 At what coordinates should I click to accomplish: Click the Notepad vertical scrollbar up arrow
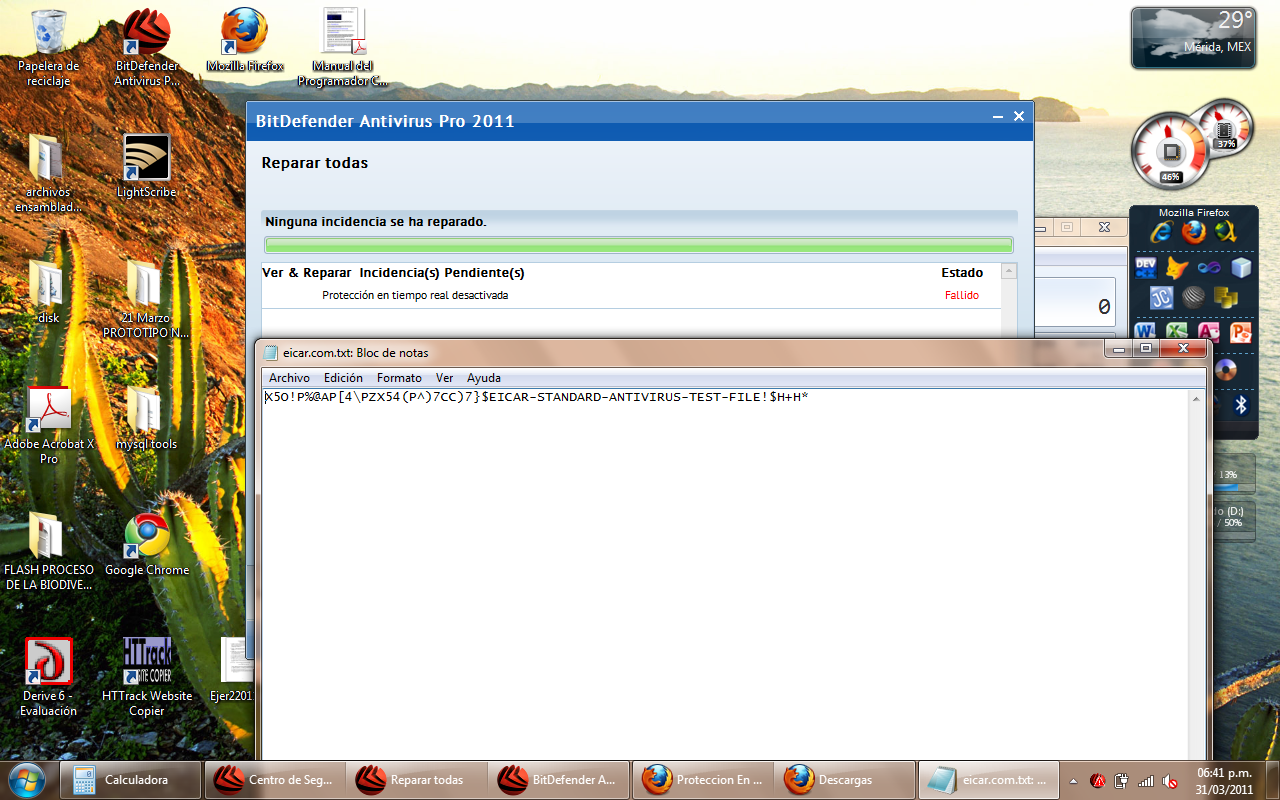1195,399
